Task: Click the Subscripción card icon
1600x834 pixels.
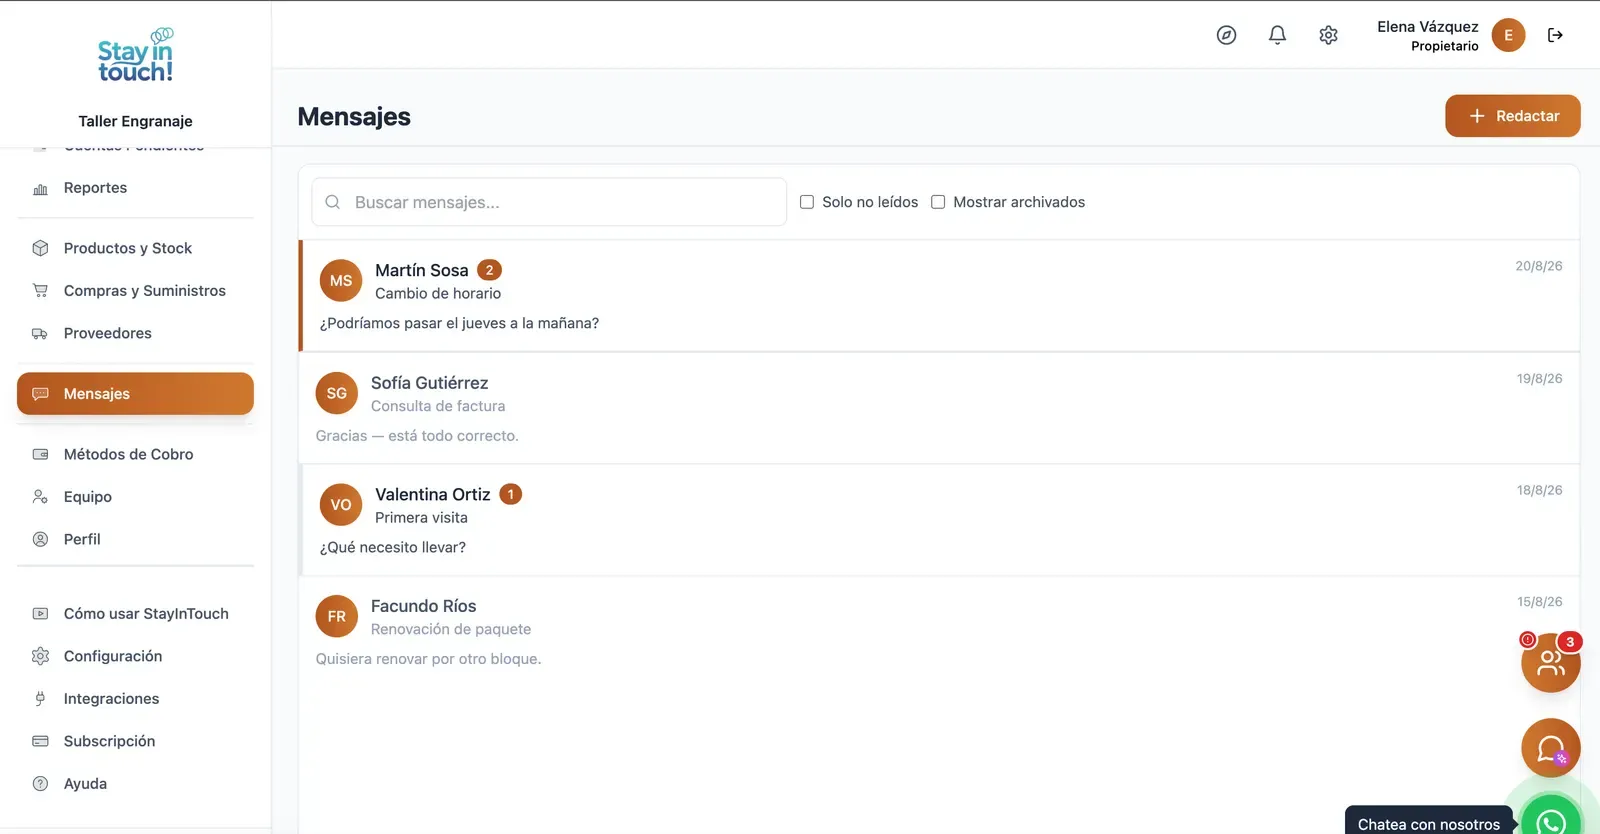Action: tap(40, 741)
